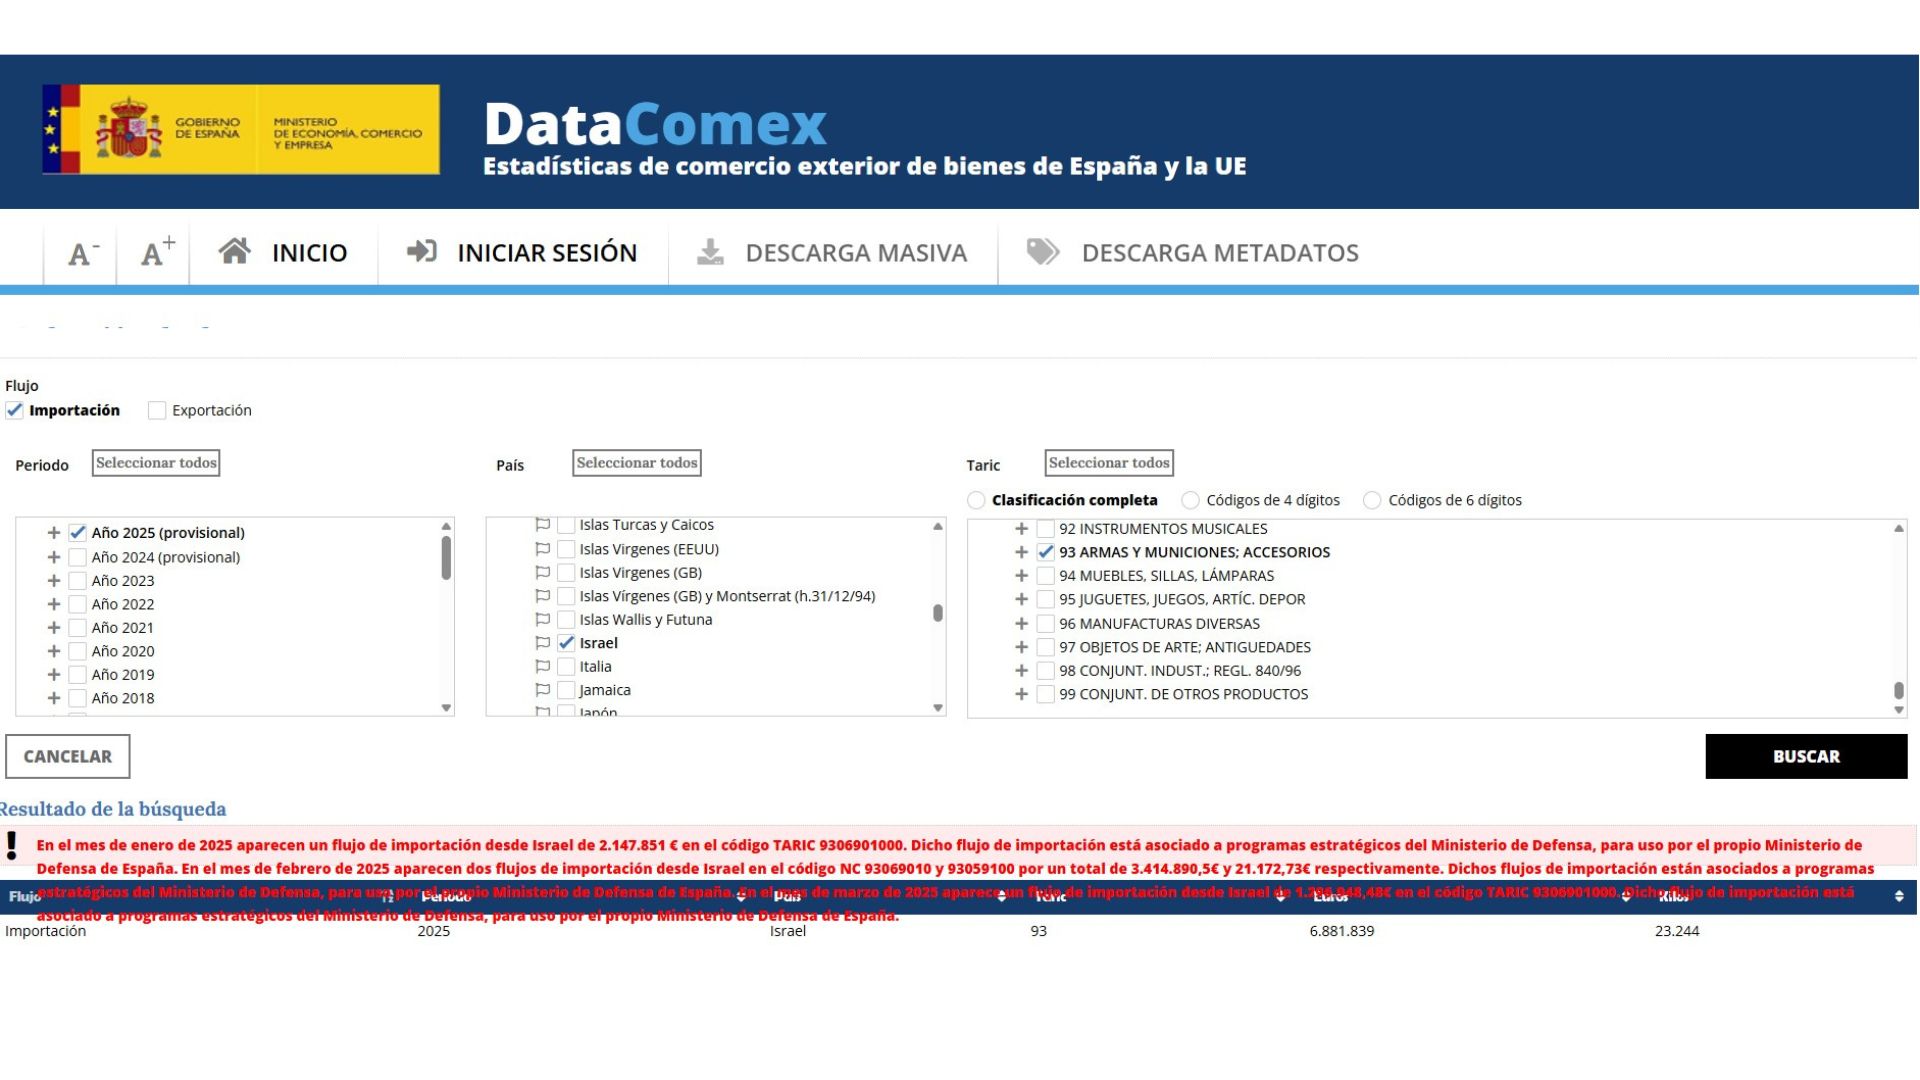Uncheck Año 2025 (provisional)

[77, 533]
